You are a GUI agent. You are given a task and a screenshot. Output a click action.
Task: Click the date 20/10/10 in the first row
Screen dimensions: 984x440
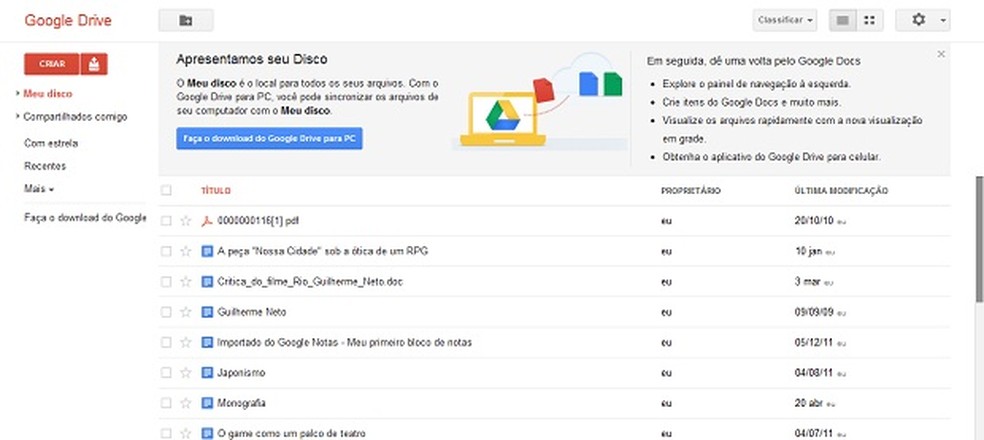tap(813, 221)
